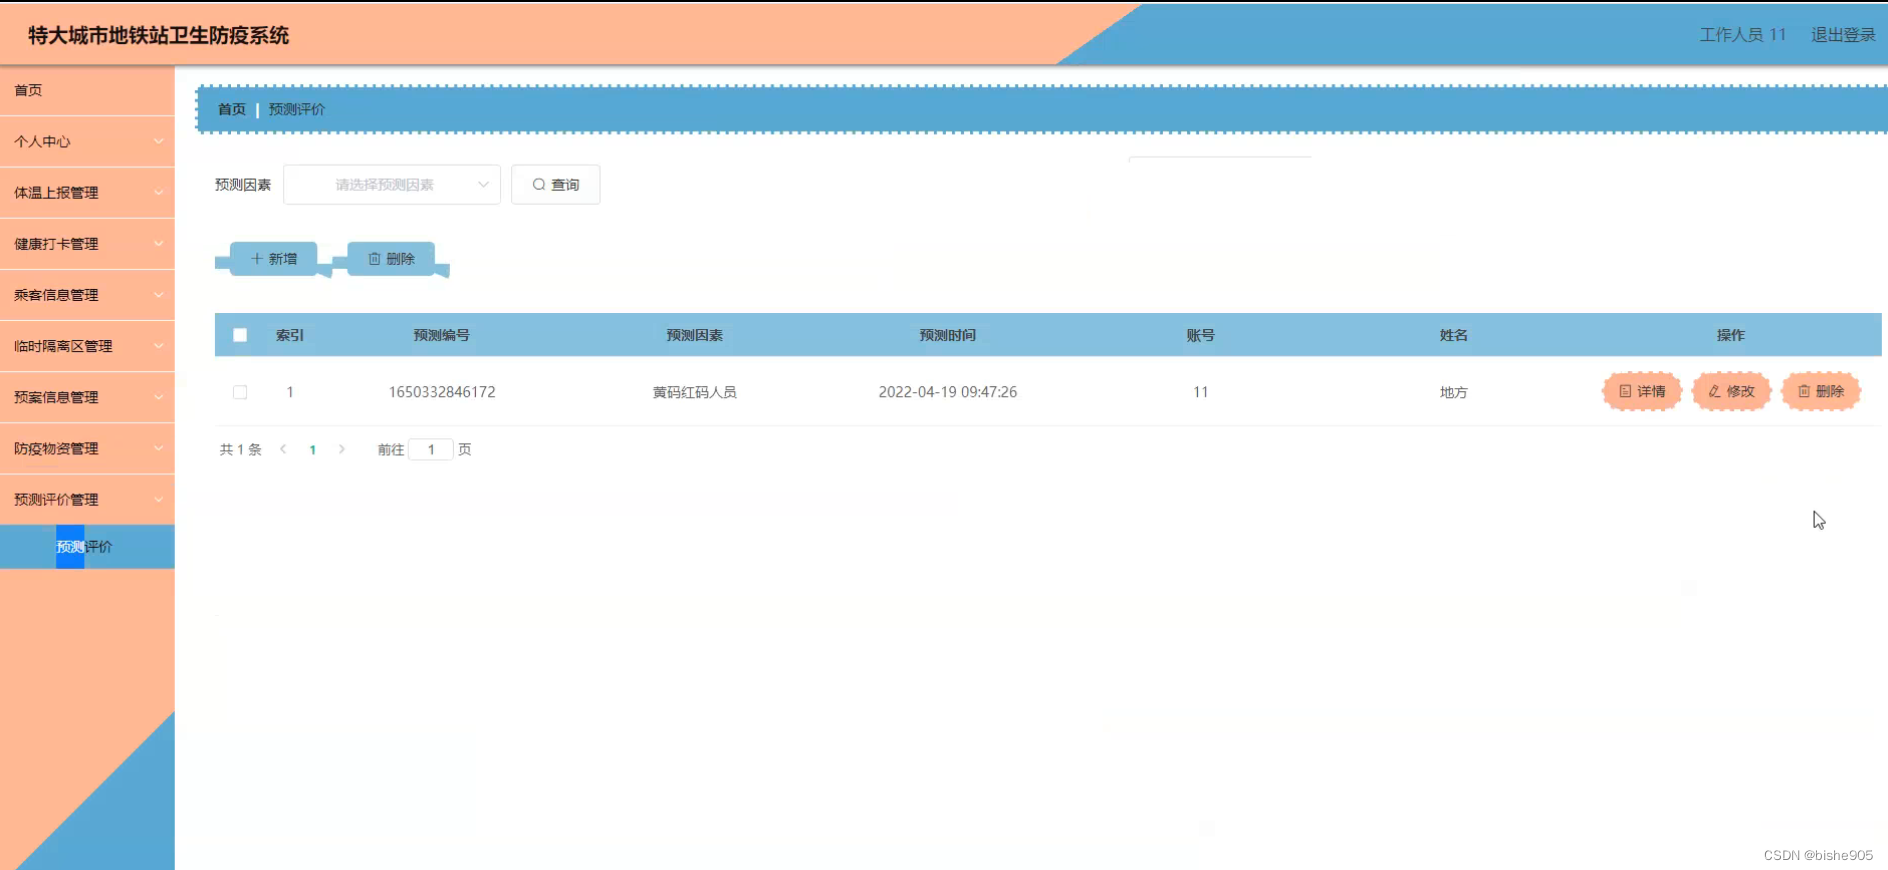Expand the 临时隔离区管理 sidebar menu
Image resolution: width=1888 pixels, height=870 pixels.
coord(87,346)
